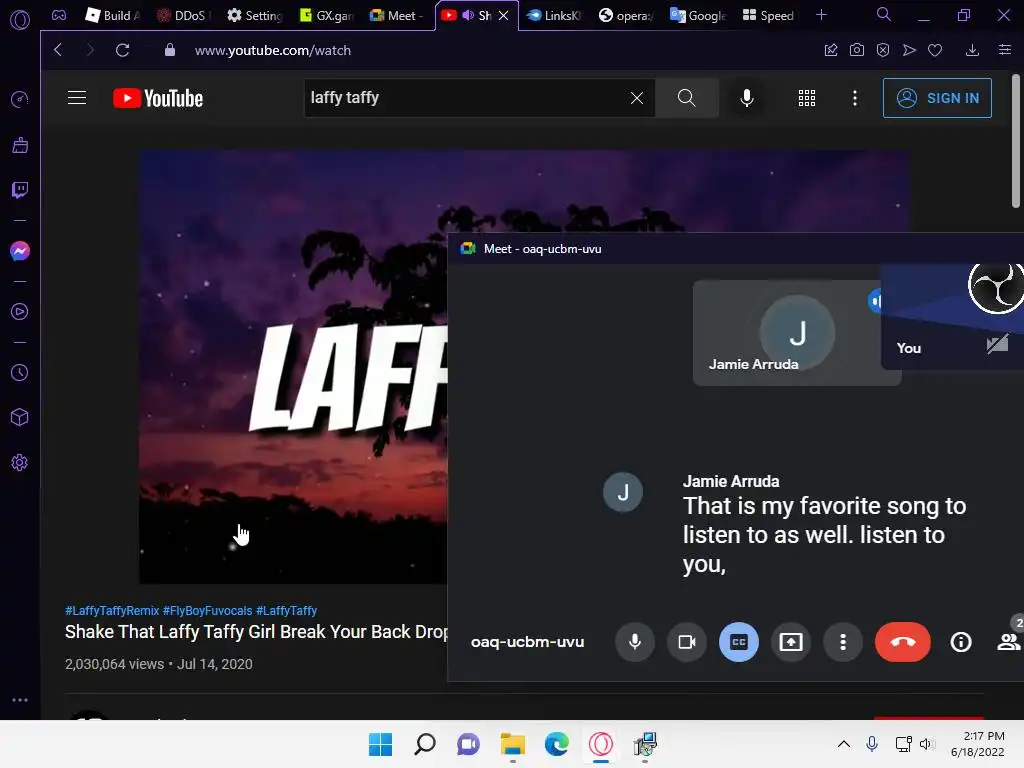
Task: Click the #FlyBoyFuvocals hashtag
Action: point(207,611)
